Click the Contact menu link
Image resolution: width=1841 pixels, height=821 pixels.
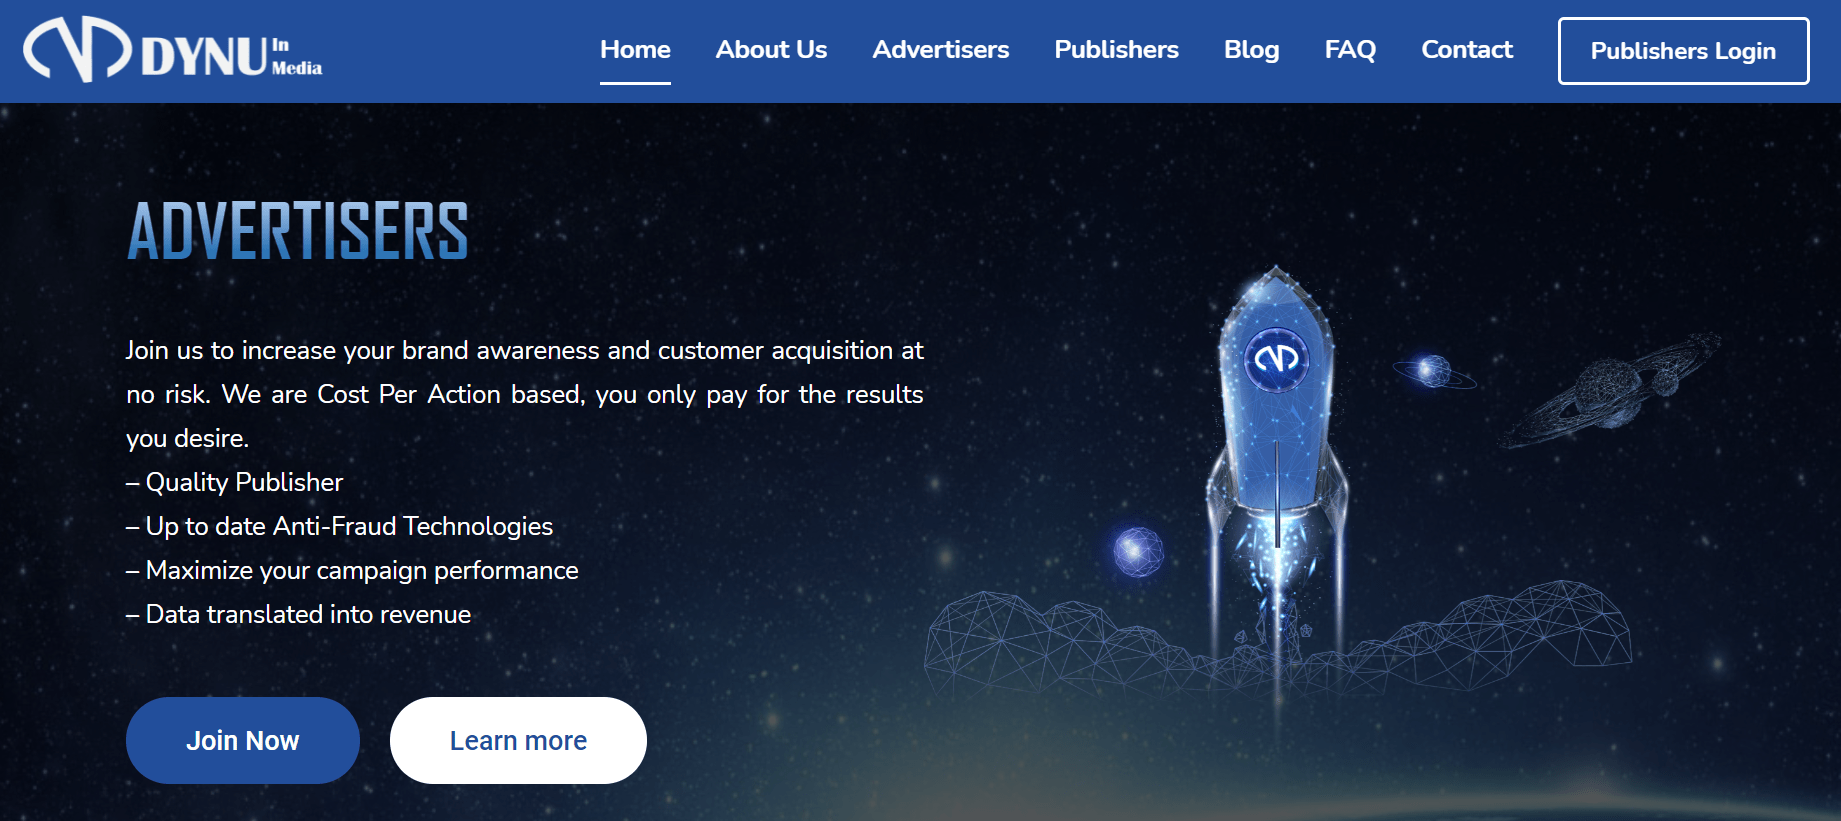point(1467,50)
